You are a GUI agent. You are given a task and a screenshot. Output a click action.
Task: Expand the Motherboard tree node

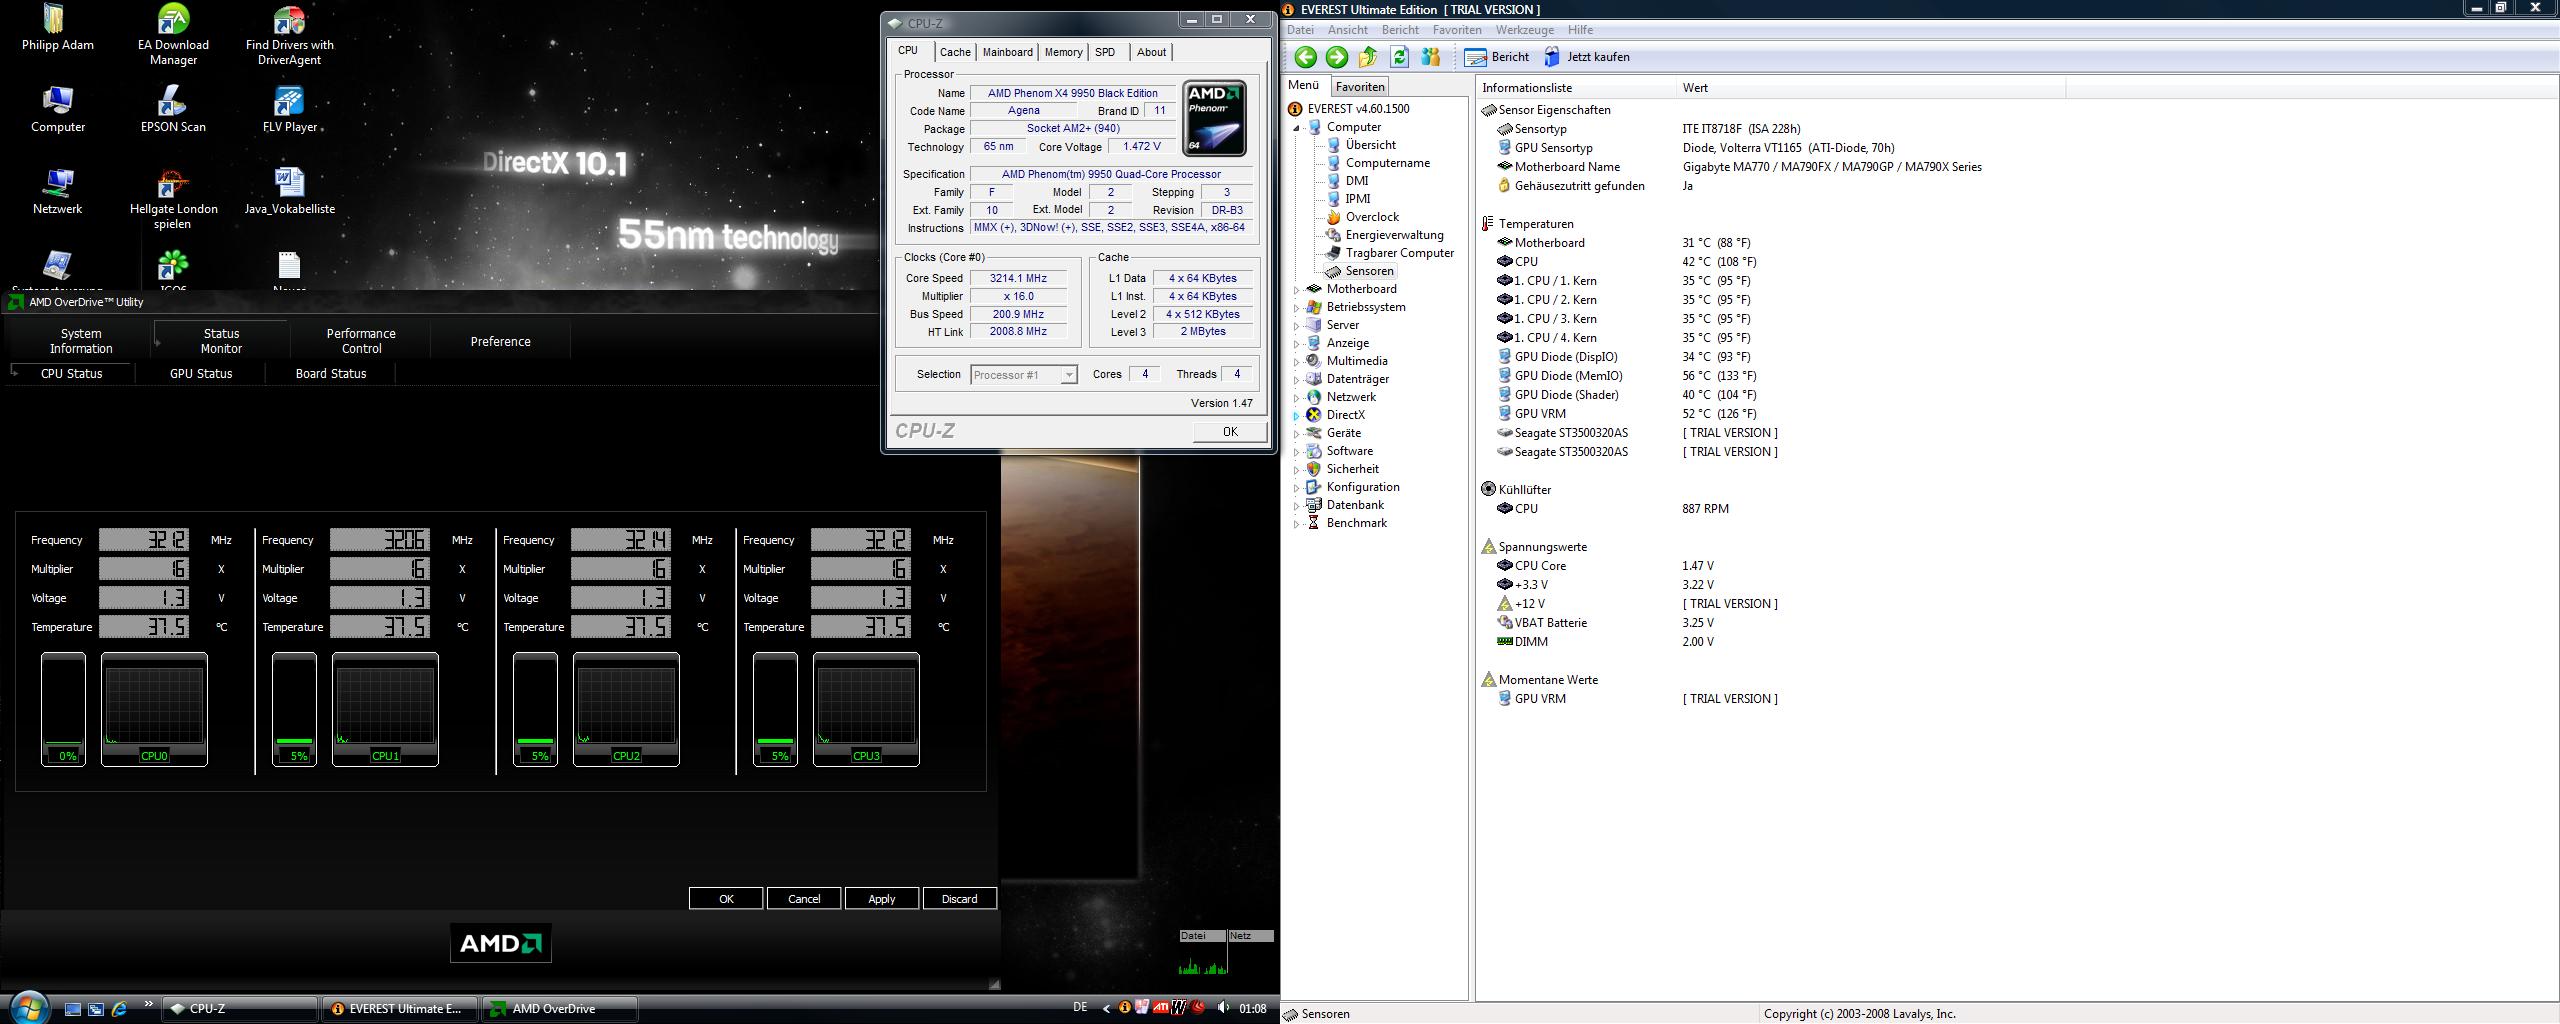tap(1296, 290)
